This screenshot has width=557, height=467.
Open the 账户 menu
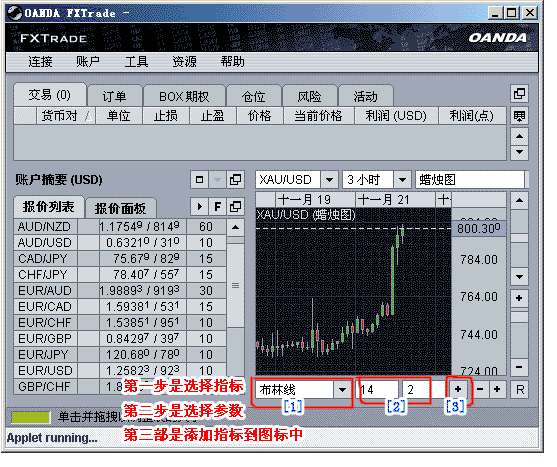coord(88,62)
